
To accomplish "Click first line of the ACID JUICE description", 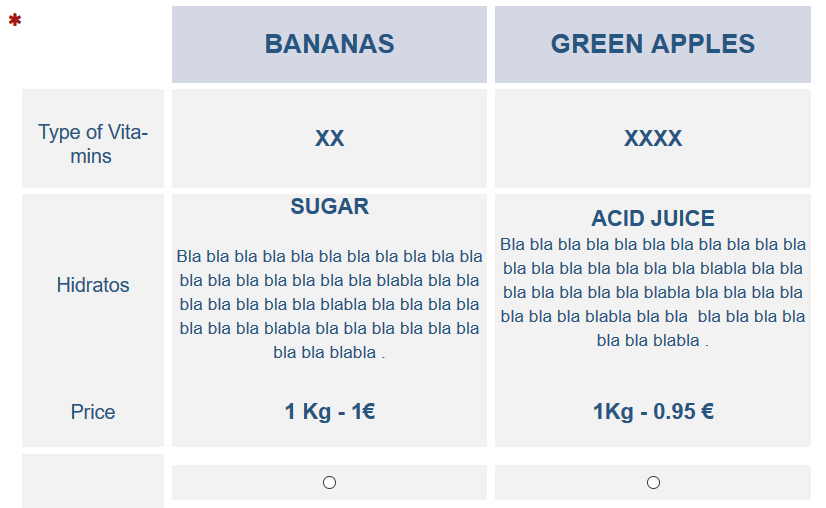I will (x=652, y=244).
